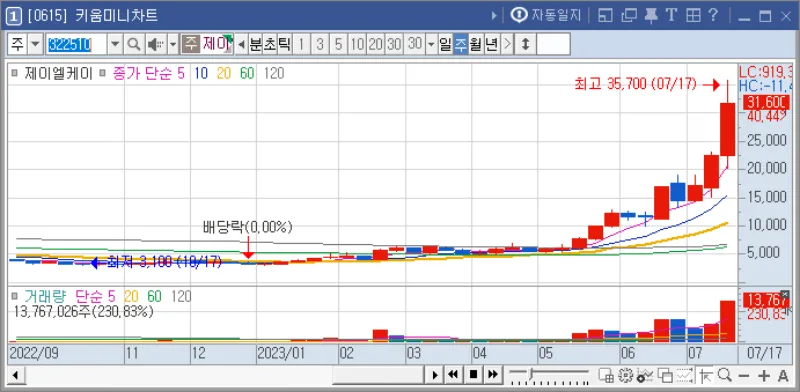Open the 주 market type dropdown
Screen dimensions: 800x392
pyautogui.click(x=35, y=44)
